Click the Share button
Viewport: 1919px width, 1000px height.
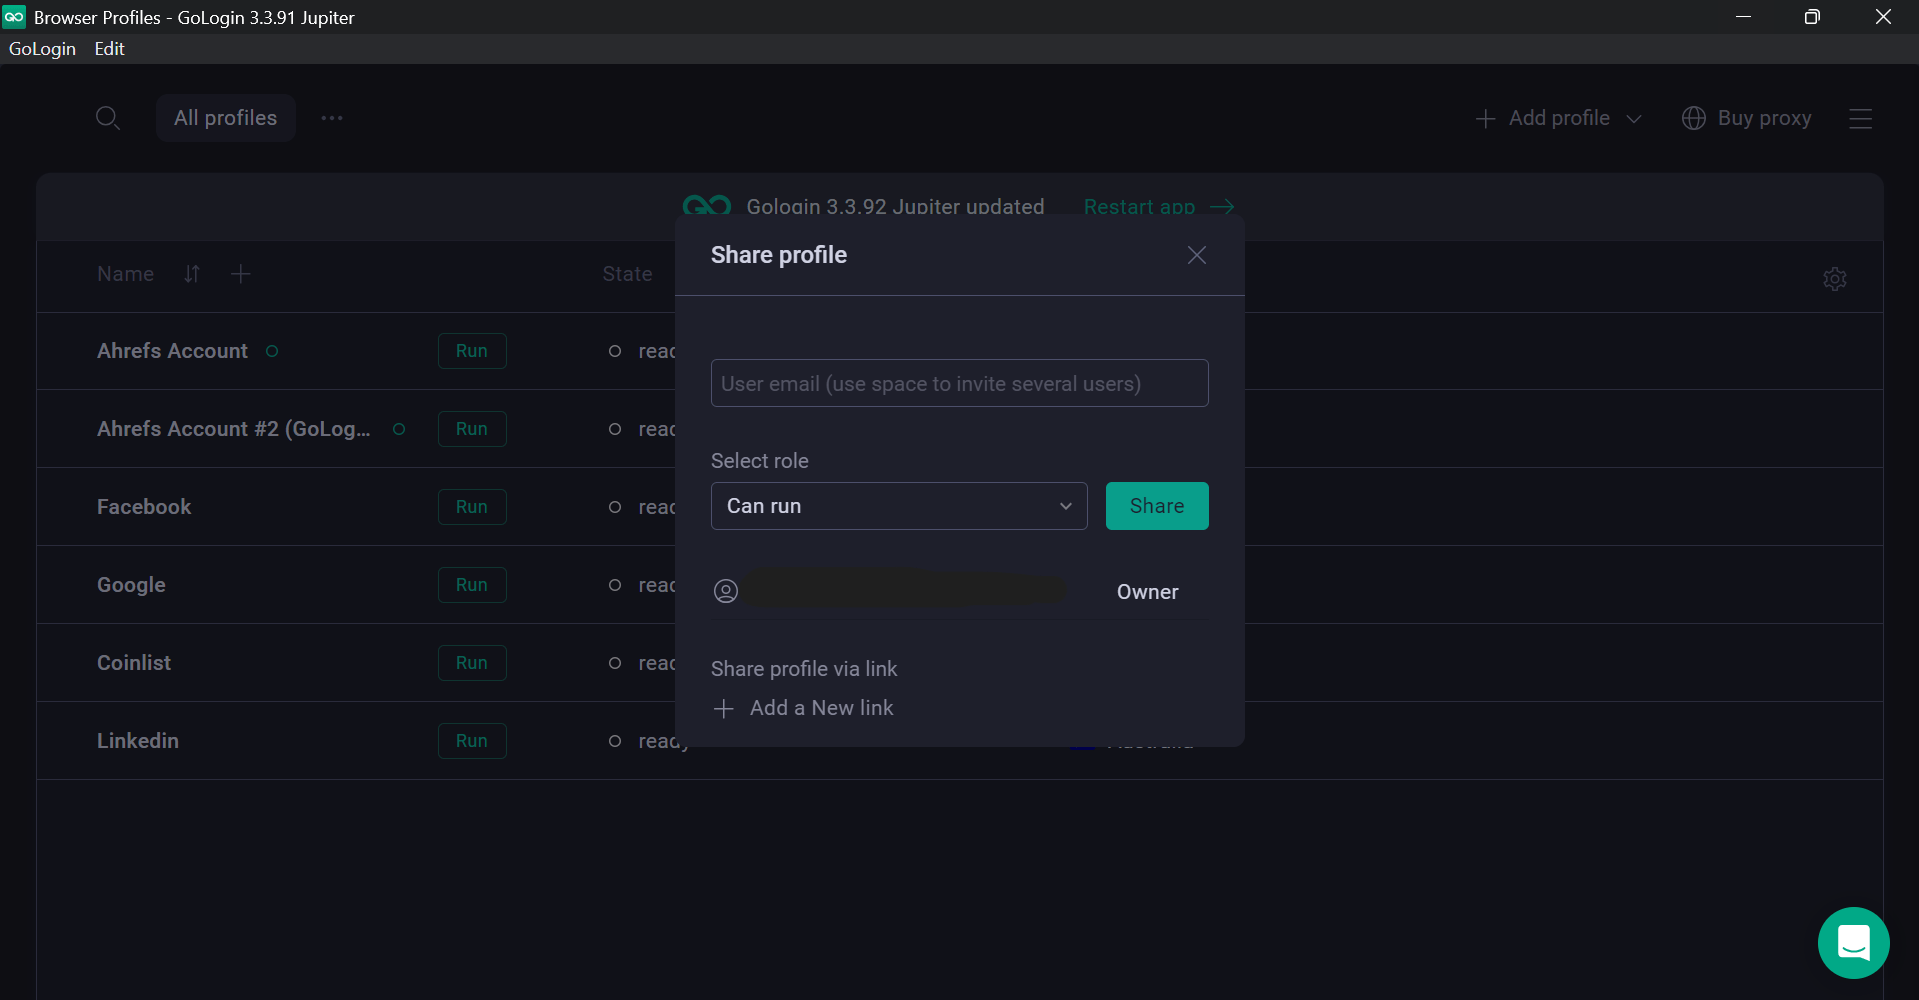pyautogui.click(x=1157, y=506)
